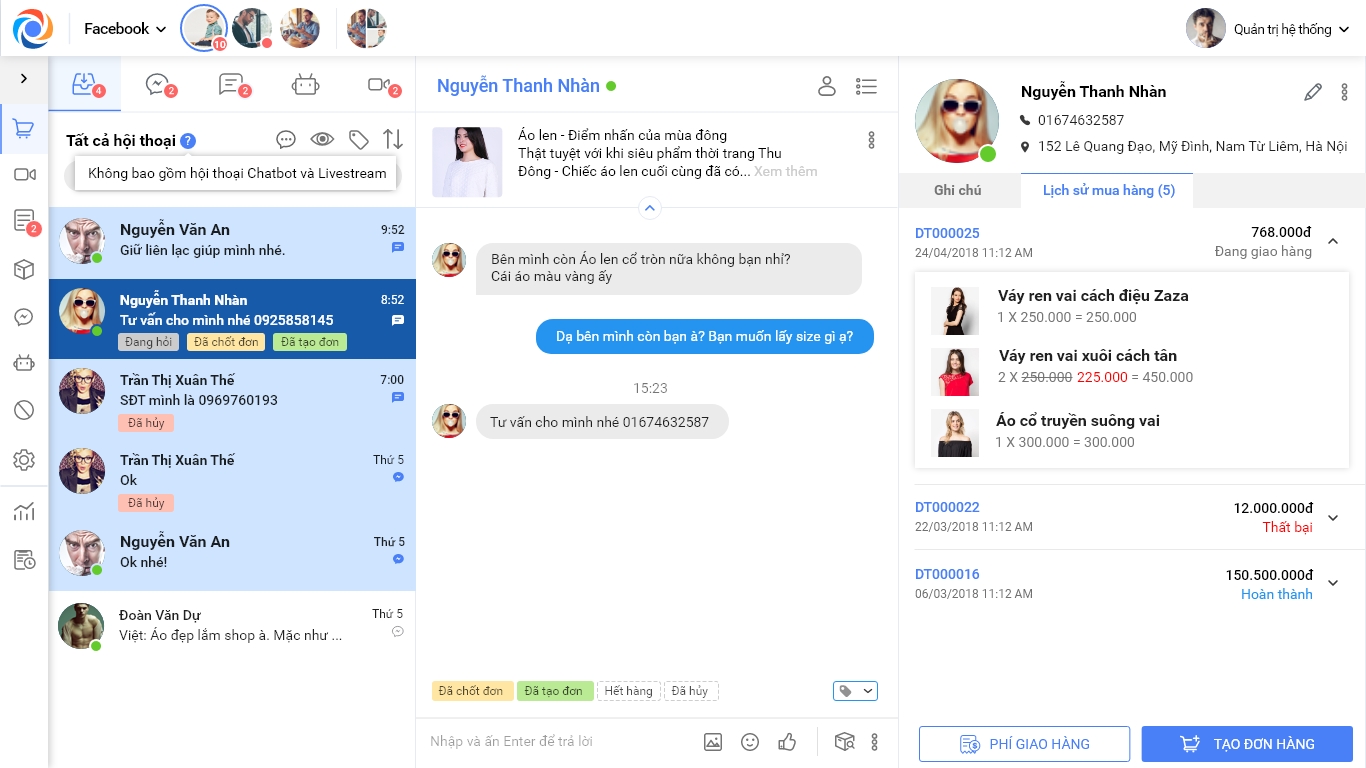Open the settings gear in the sidebar
This screenshot has width=1366, height=768.
pos(24,460)
